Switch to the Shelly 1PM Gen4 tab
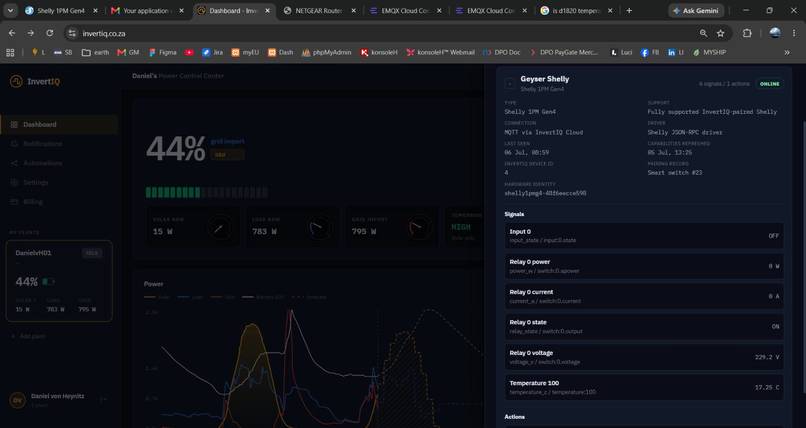 tap(61, 10)
